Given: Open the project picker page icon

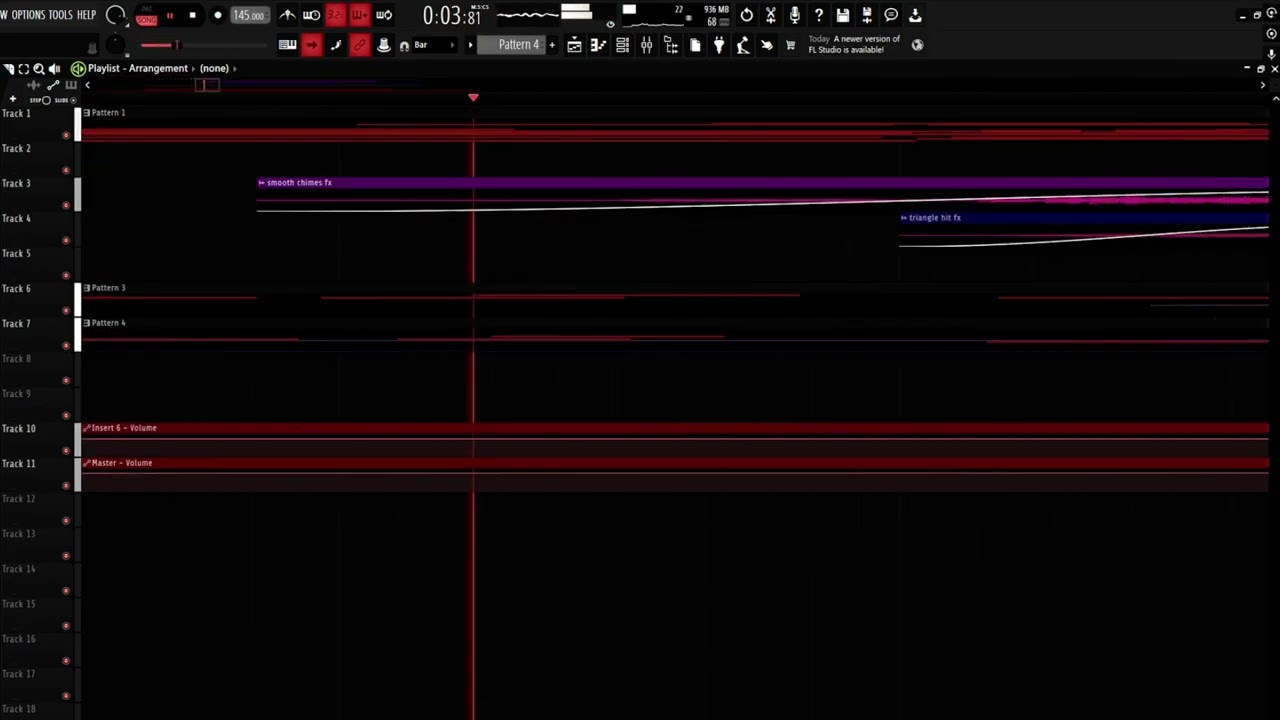Looking at the screenshot, I should click(x=695, y=45).
